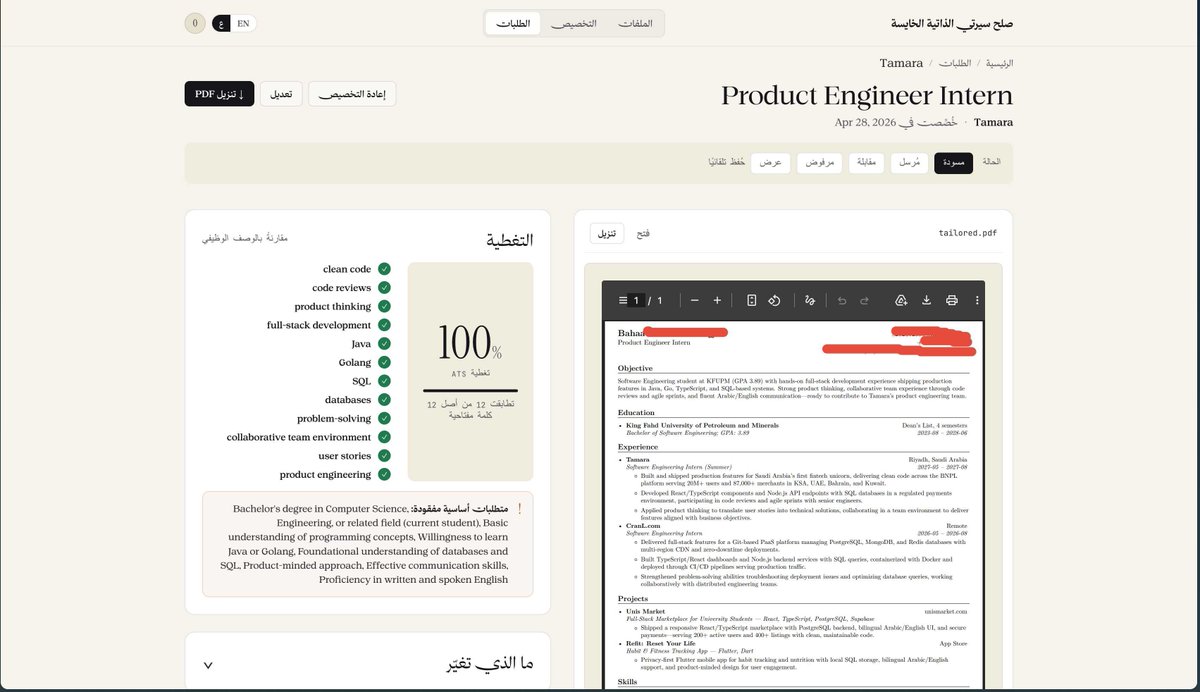1200x692 pixels.
Task: Select the draw annotation tool in PDF viewer
Action: click(810, 300)
